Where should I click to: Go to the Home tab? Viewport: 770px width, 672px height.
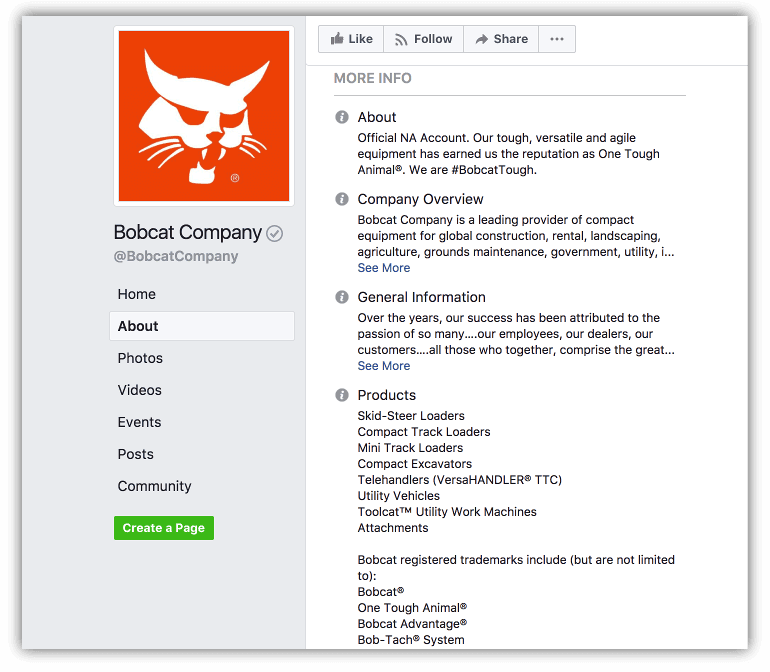coord(137,294)
